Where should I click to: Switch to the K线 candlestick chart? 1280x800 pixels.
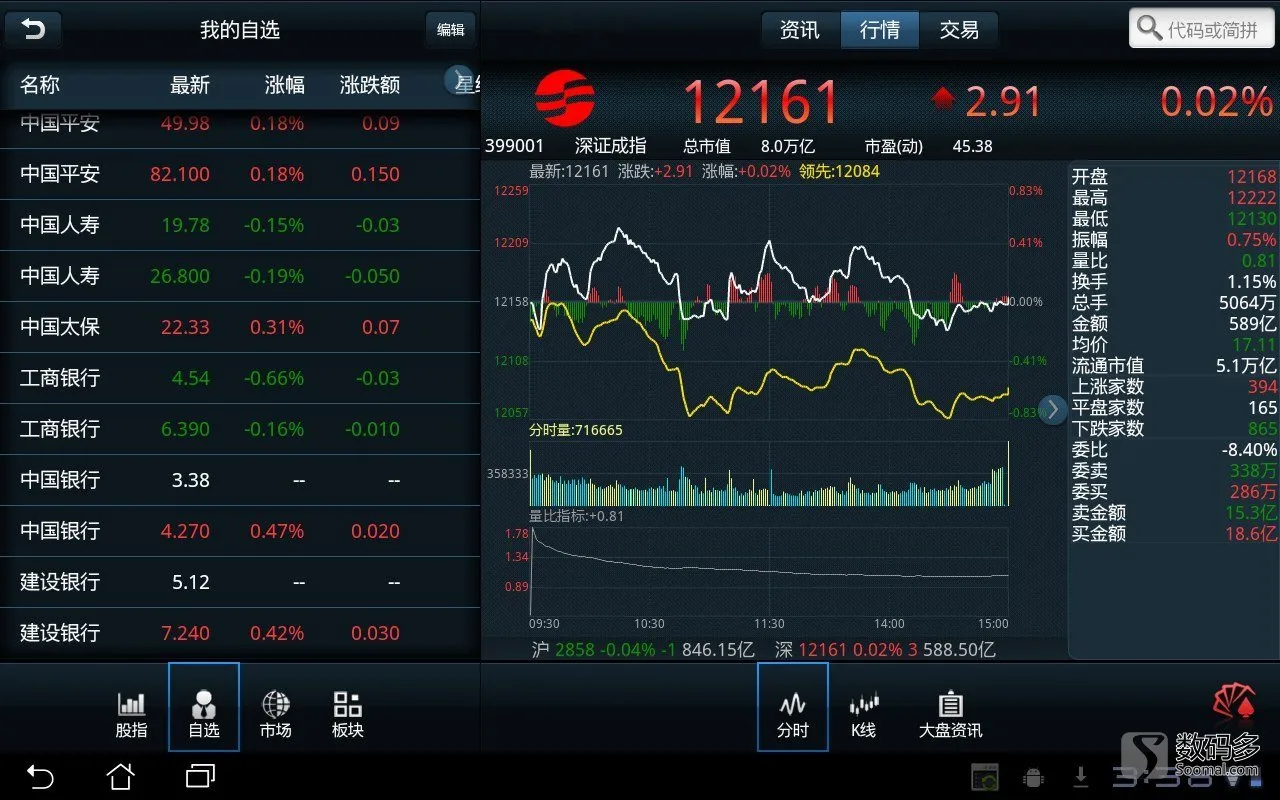(863, 714)
